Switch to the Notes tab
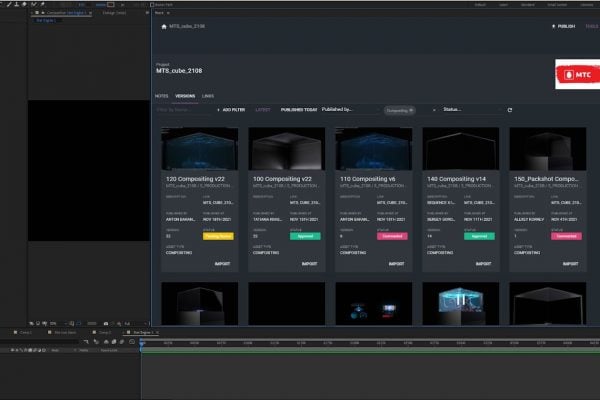Viewport: 600px width, 400px height. point(162,96)
